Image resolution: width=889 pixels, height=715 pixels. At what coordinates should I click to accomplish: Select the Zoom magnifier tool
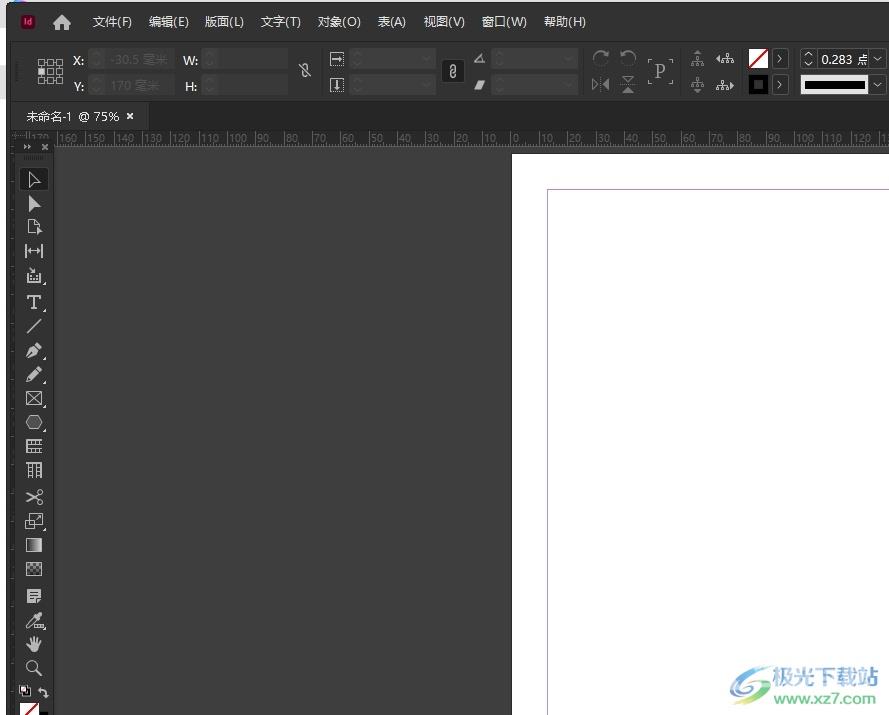(x=34, y=668)
